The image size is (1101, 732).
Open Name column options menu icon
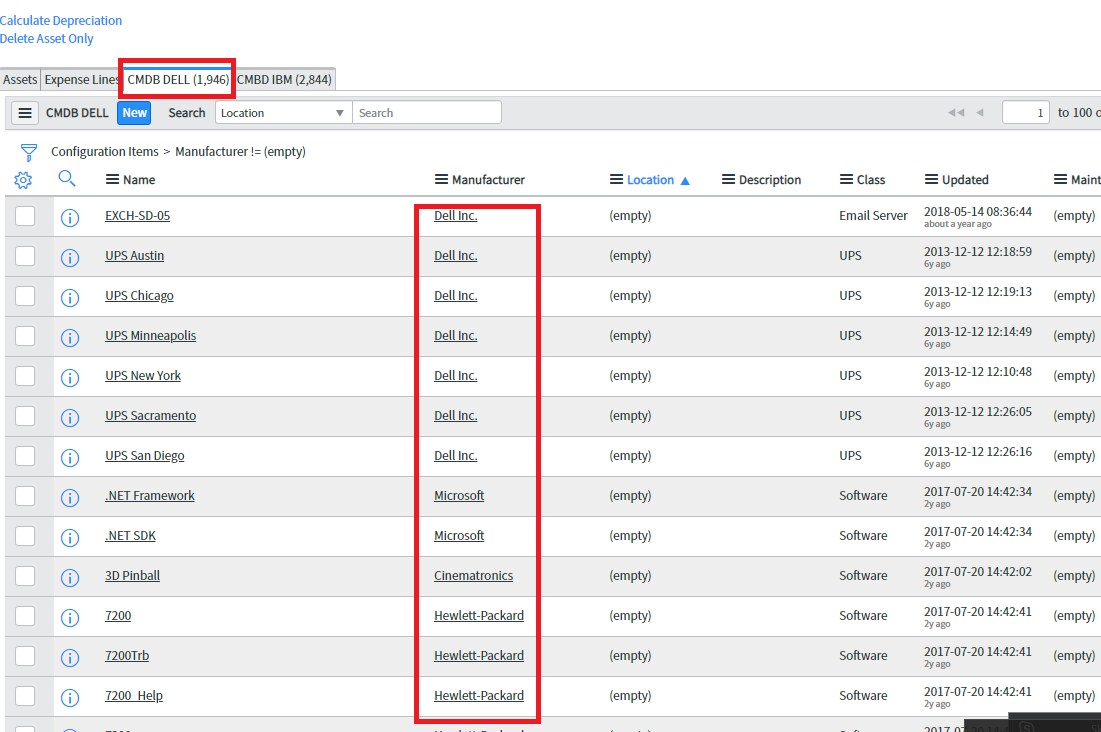pyautogui.click(x=112, y=180)
